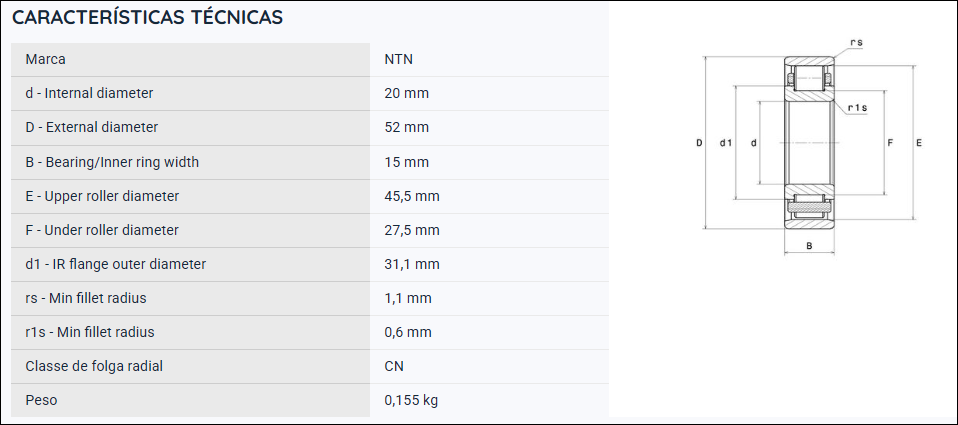The height and width of the screenshot is (425, 958).
Task: Select the rs - Min fillet radius label
Action: (x=86, y=299)
